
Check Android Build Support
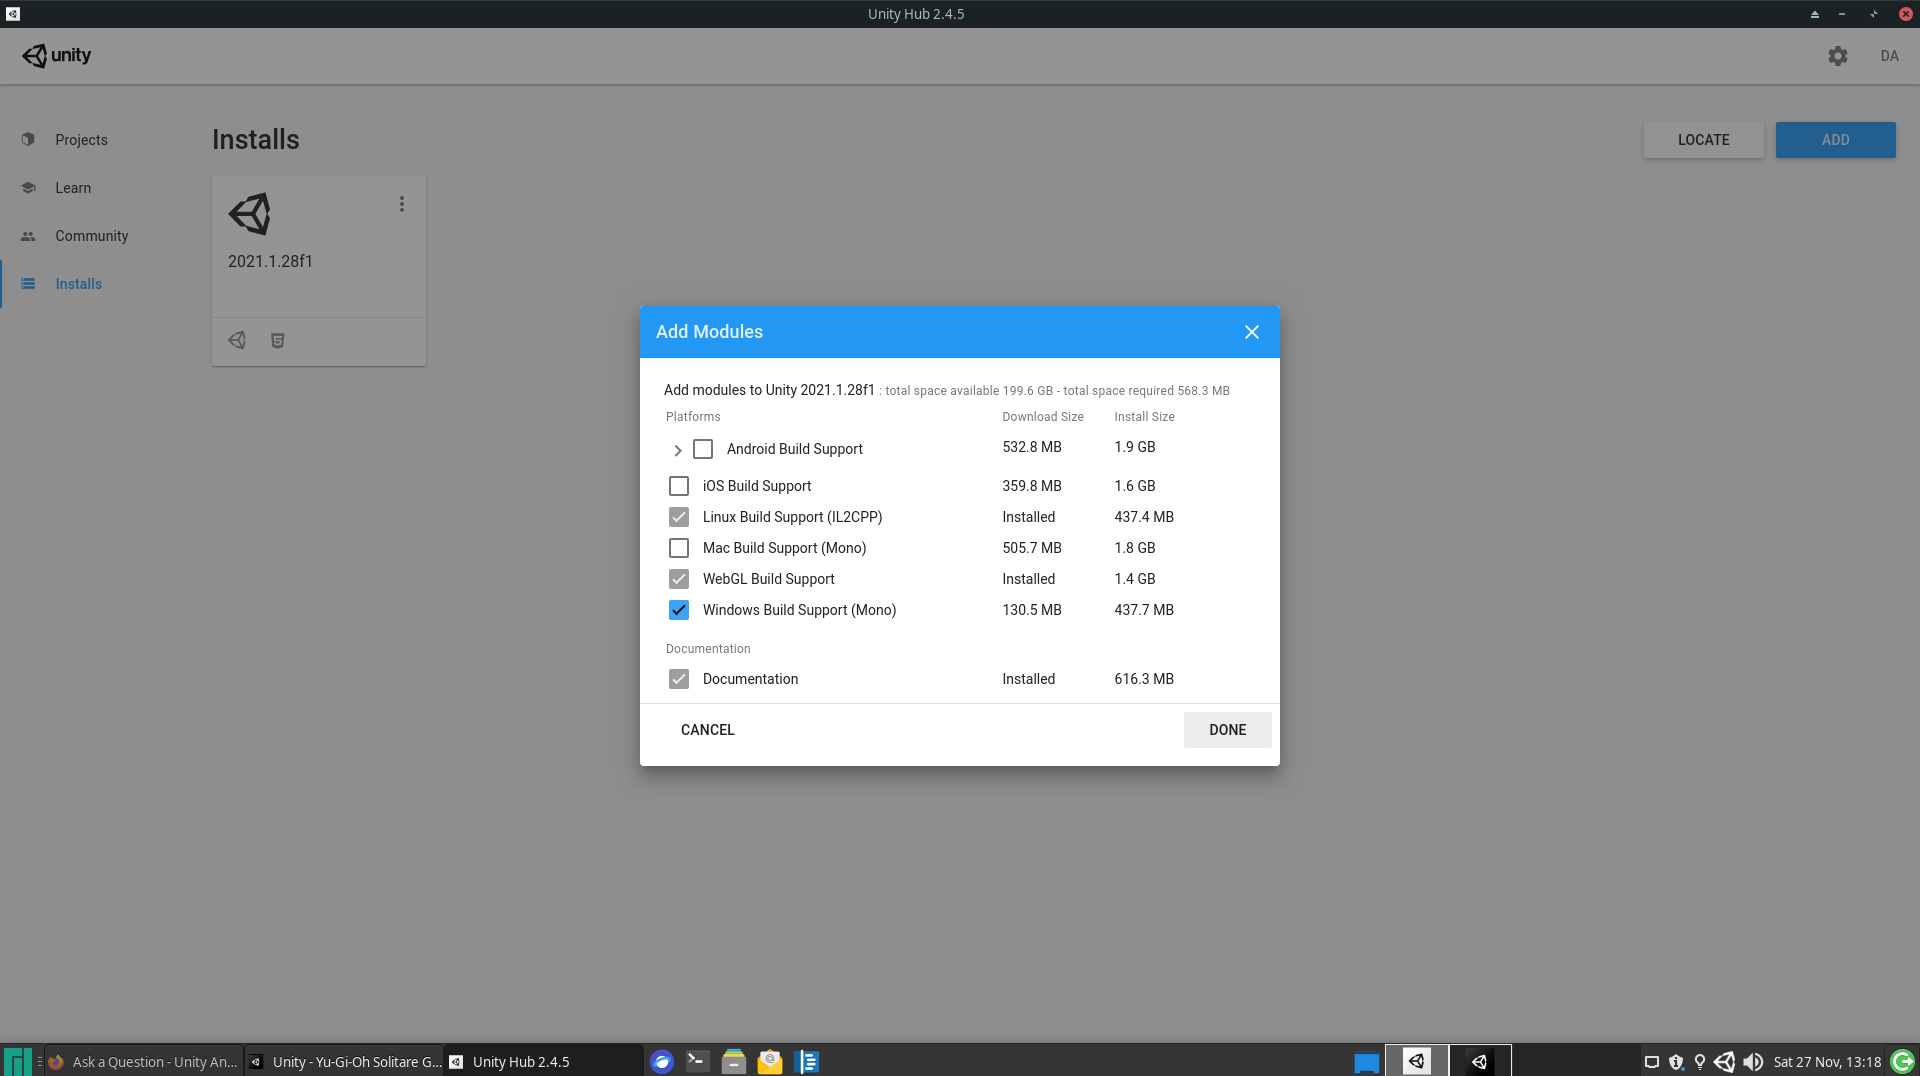703,449
